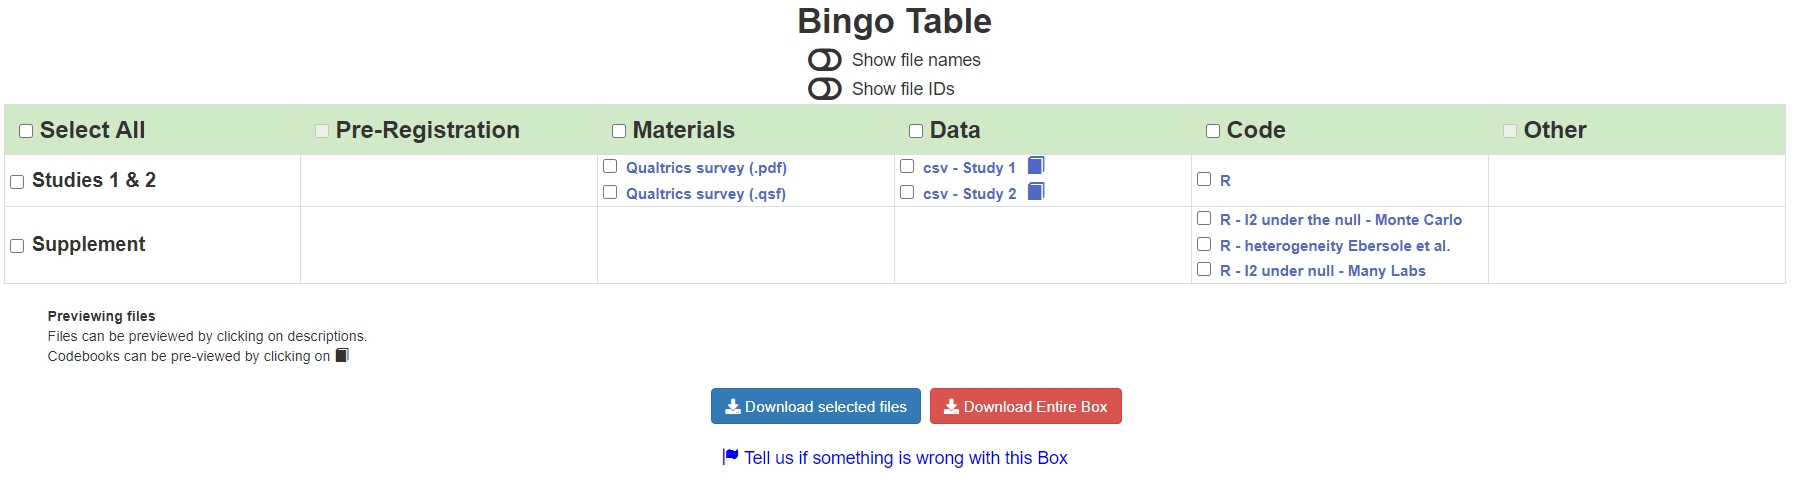Preview the csv - Study 1 file

click(969, 168)
